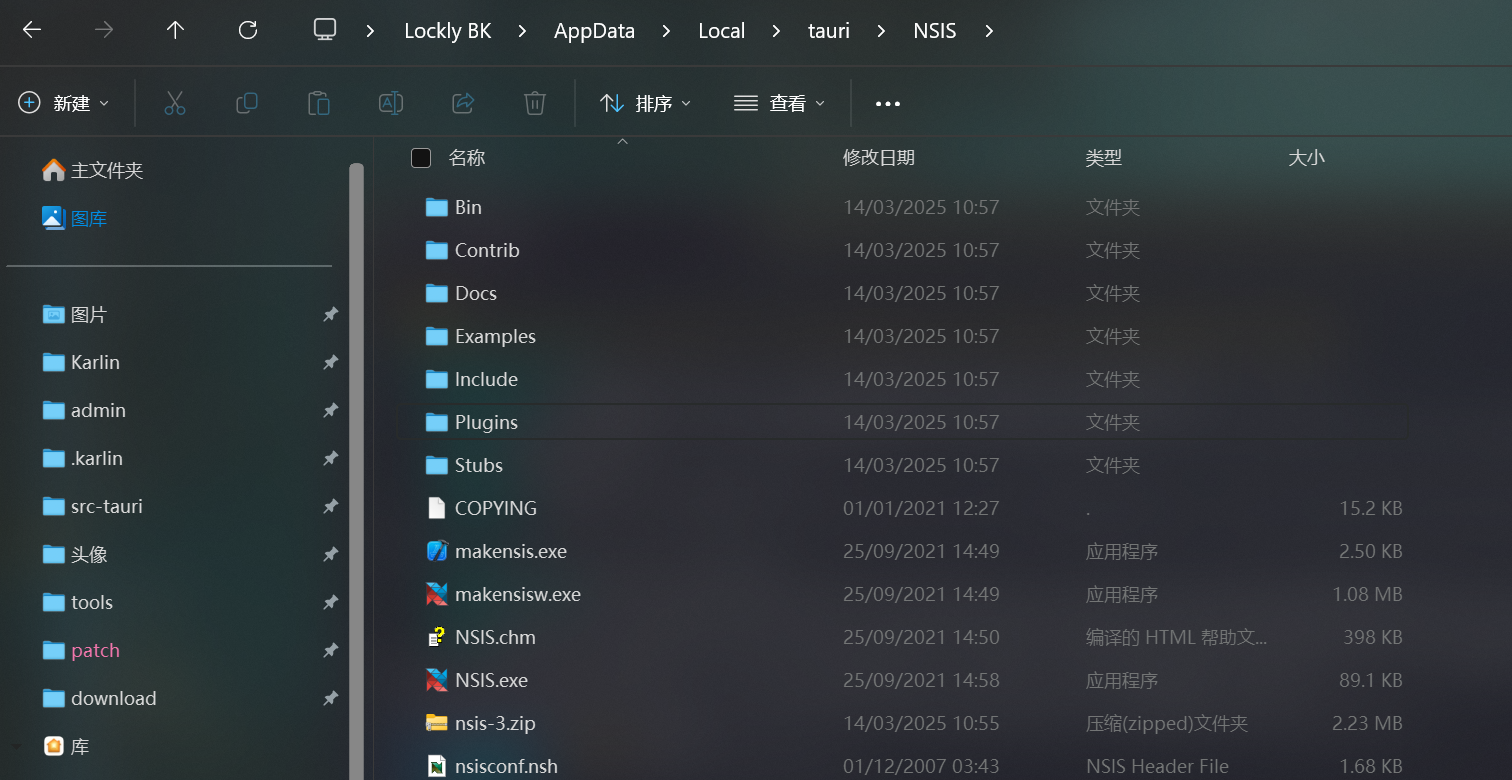Click the Bin folder icon
The image size is (1512, 780).
pos(437,207)
